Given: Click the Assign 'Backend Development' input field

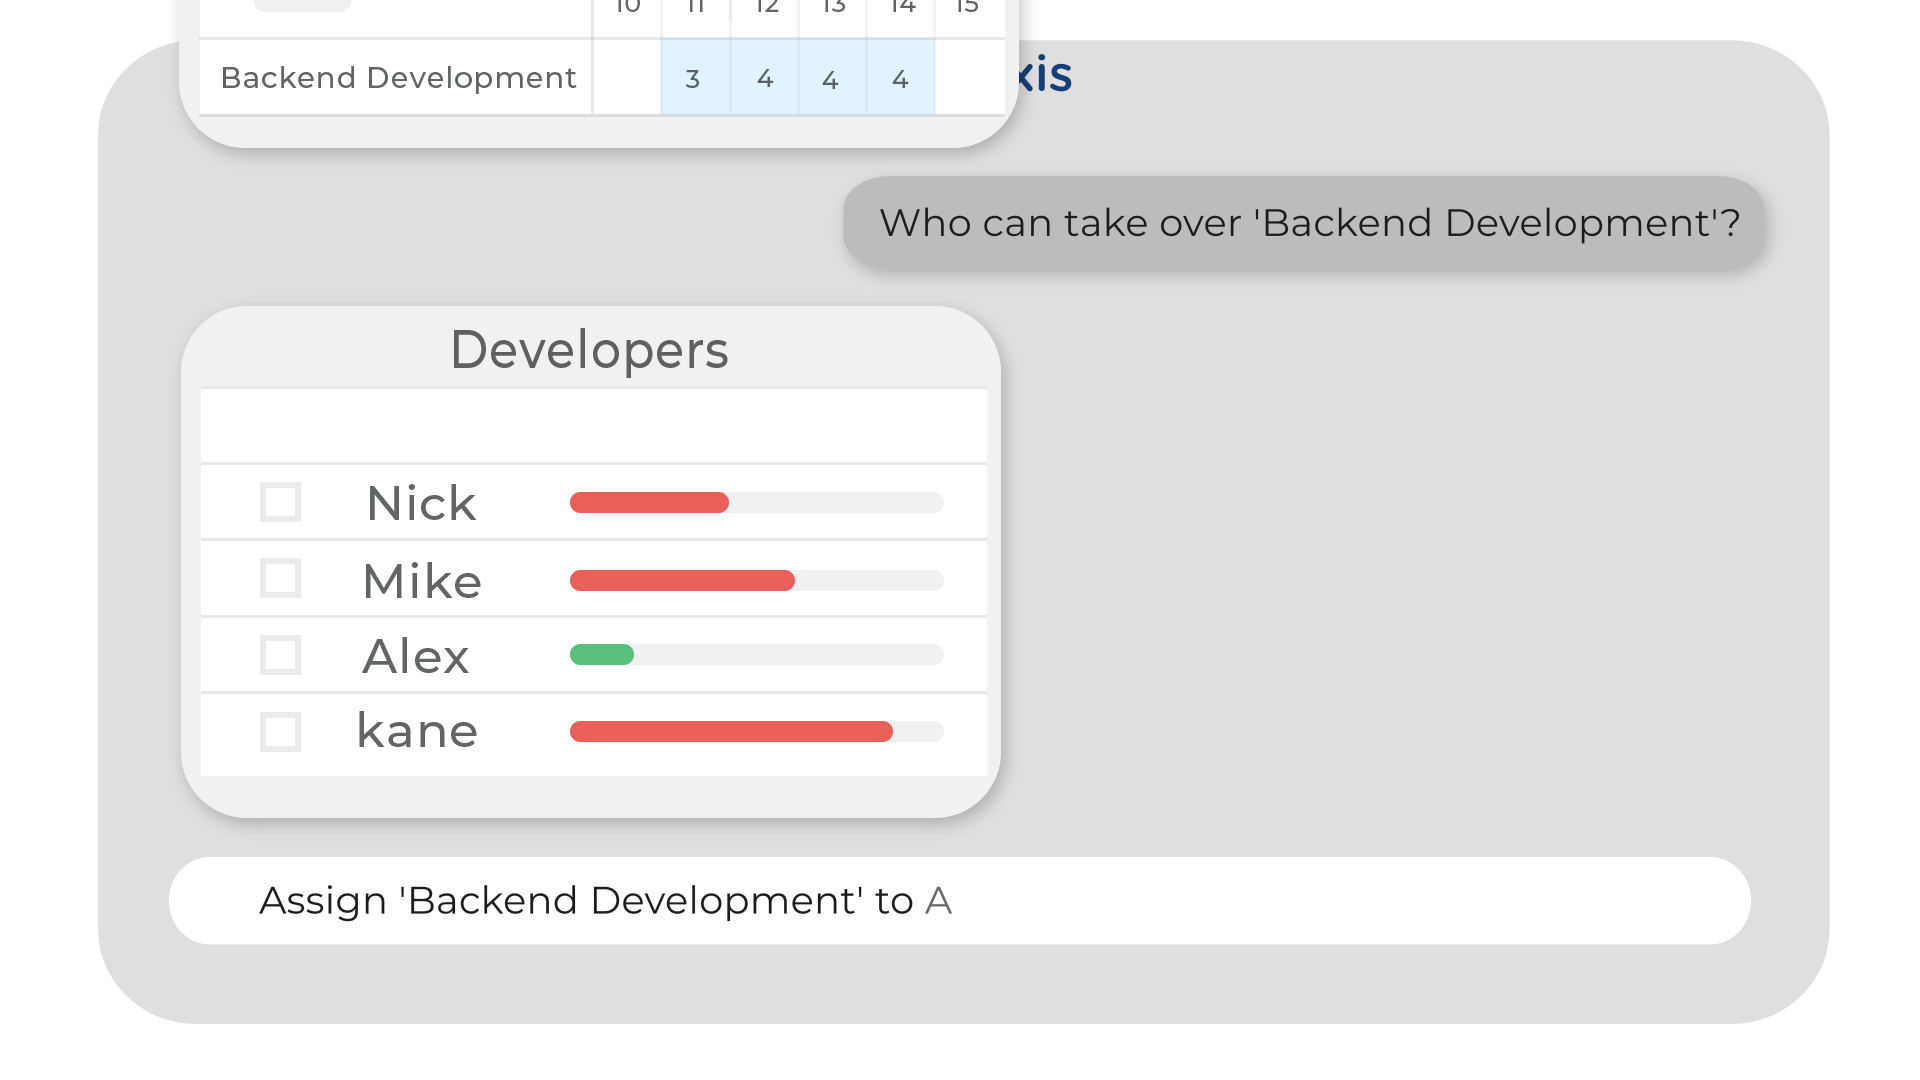Looking at the screenshot, I should coord(958,900).
